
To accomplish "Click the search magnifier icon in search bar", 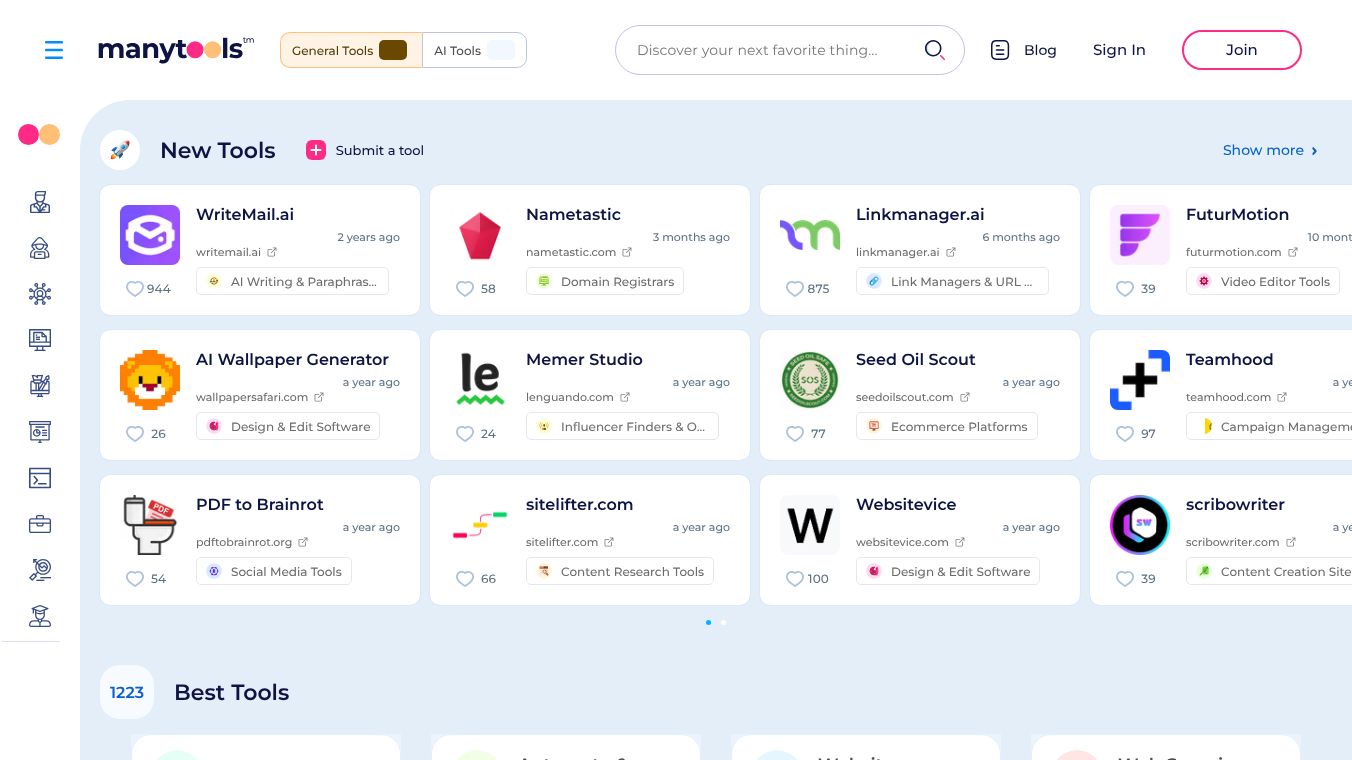I will click(x=935, y=50).
